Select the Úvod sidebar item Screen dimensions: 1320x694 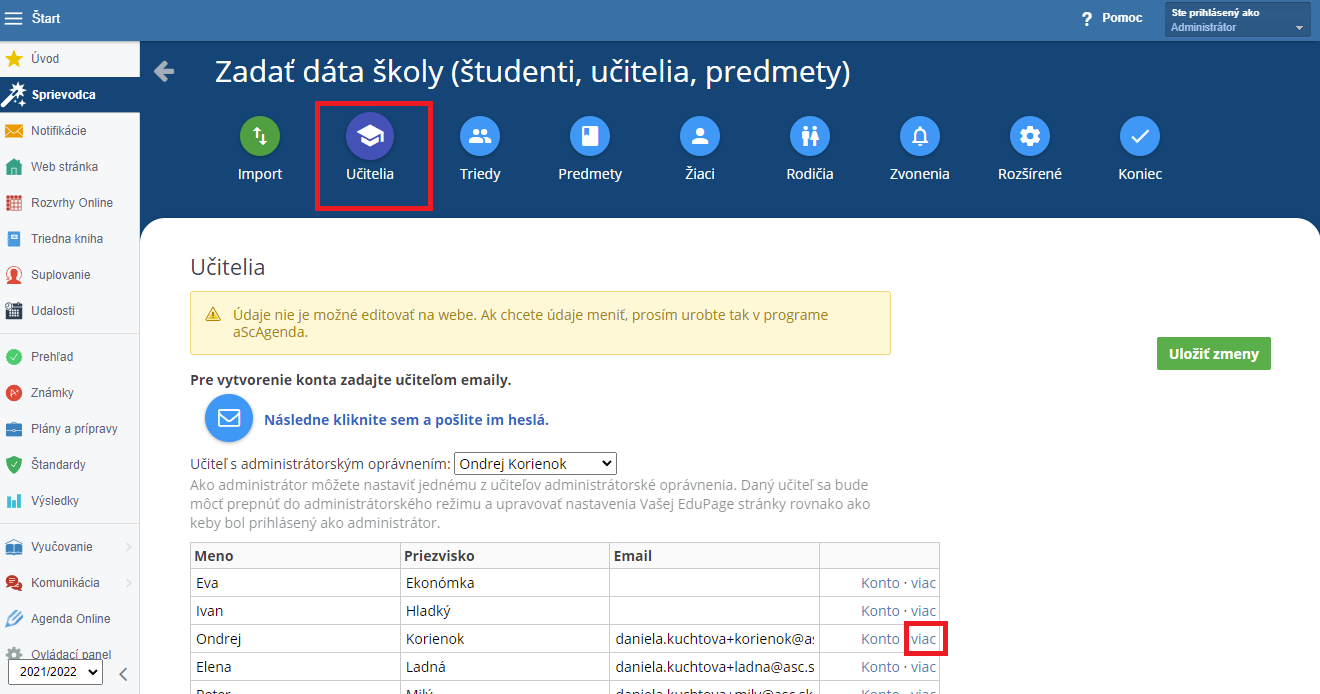(70, 59)
